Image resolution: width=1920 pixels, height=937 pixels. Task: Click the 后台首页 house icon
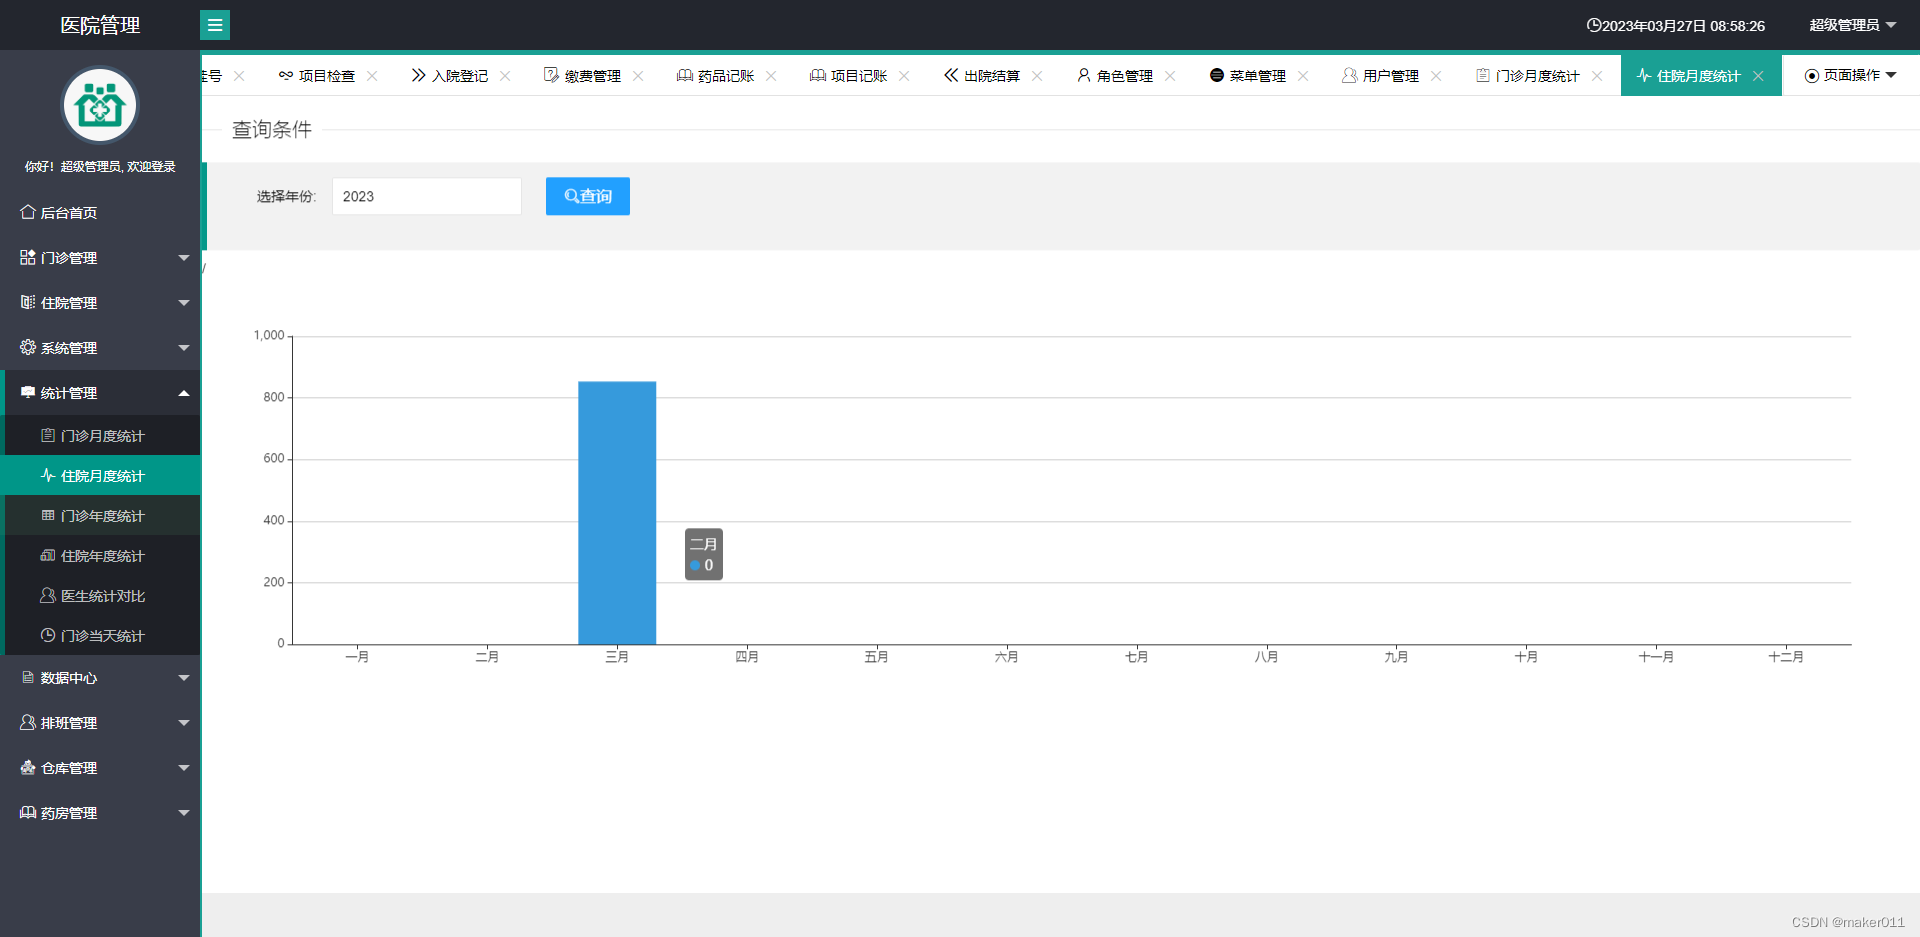pos(28,212)
